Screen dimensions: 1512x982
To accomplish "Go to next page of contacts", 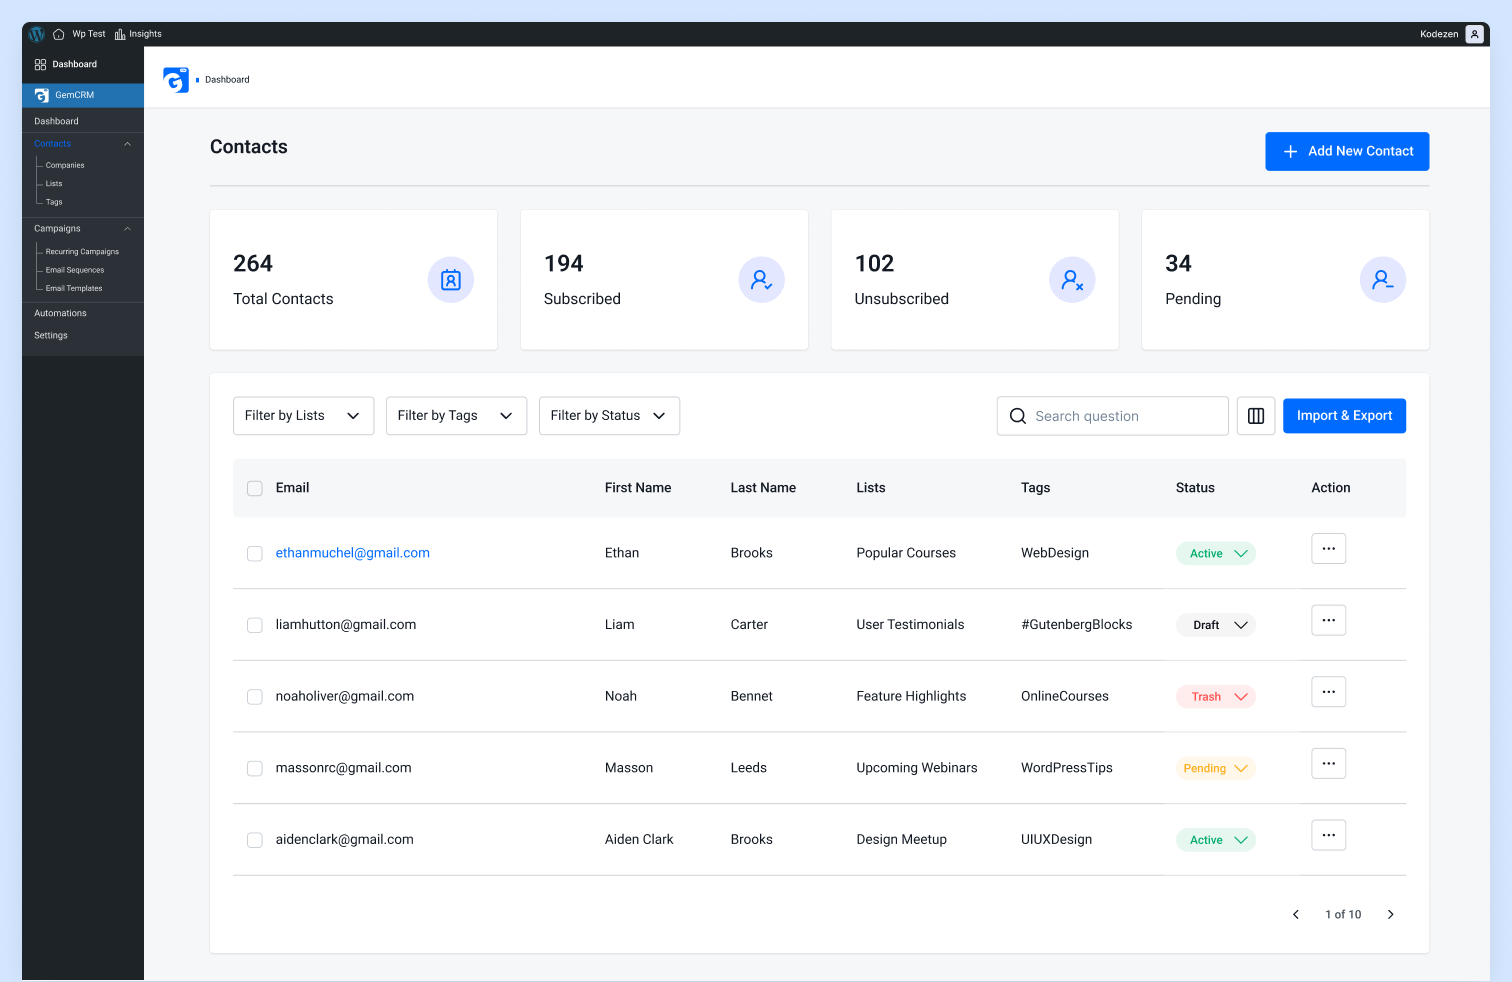I will click(x=1391, y=914).
